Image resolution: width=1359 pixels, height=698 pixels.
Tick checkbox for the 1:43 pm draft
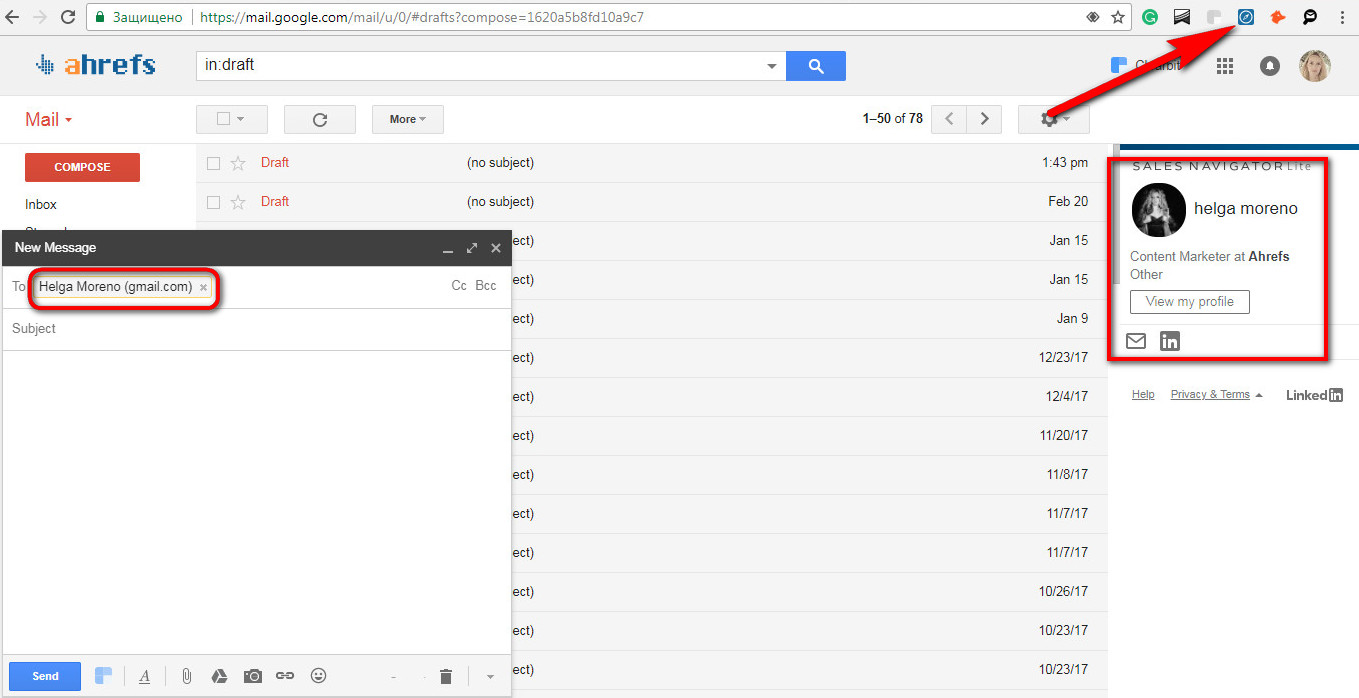click(x=213, y=163)
